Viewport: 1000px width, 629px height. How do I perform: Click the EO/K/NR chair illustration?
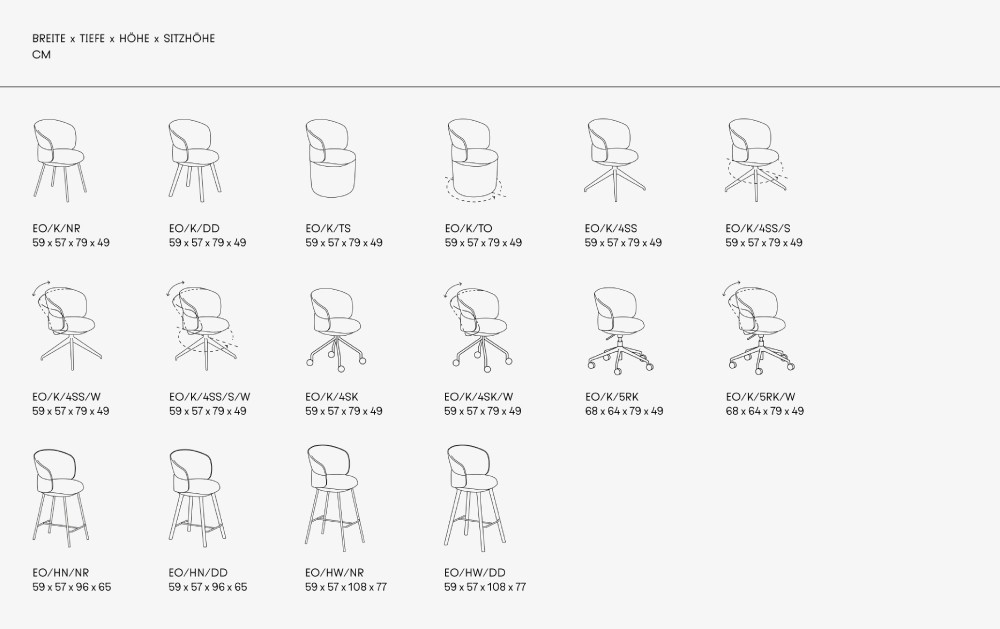click(59, 157)
